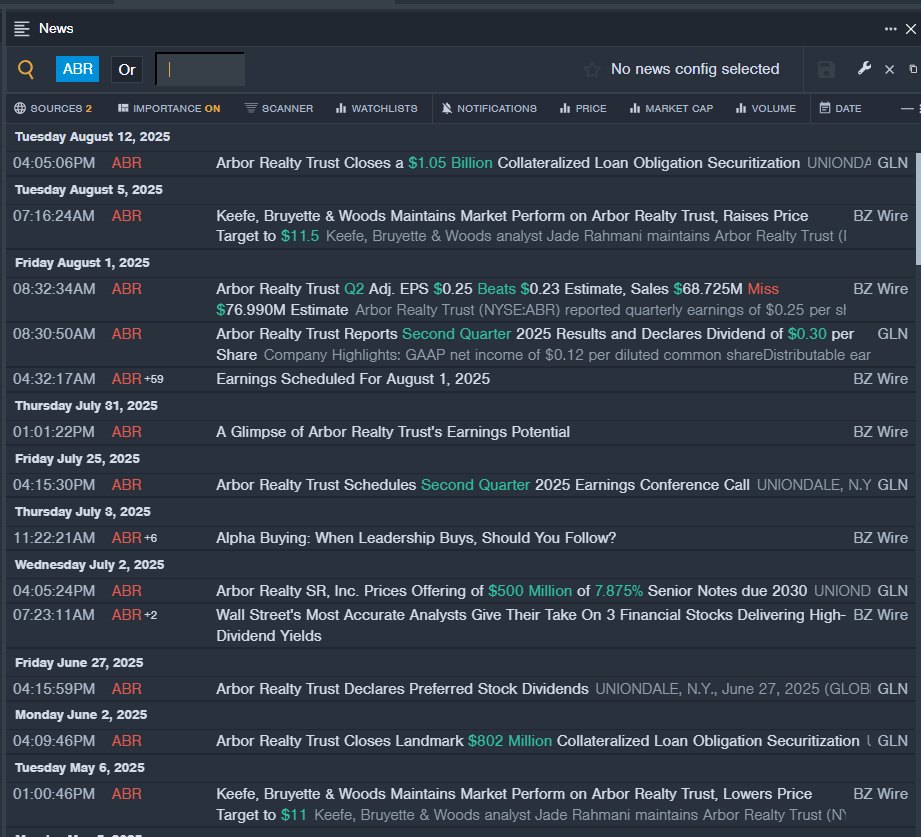The height and width of the screenshot is (837, 921).
Task: Click the 11:22:21AM timestamp
Action: pos(54,537)
